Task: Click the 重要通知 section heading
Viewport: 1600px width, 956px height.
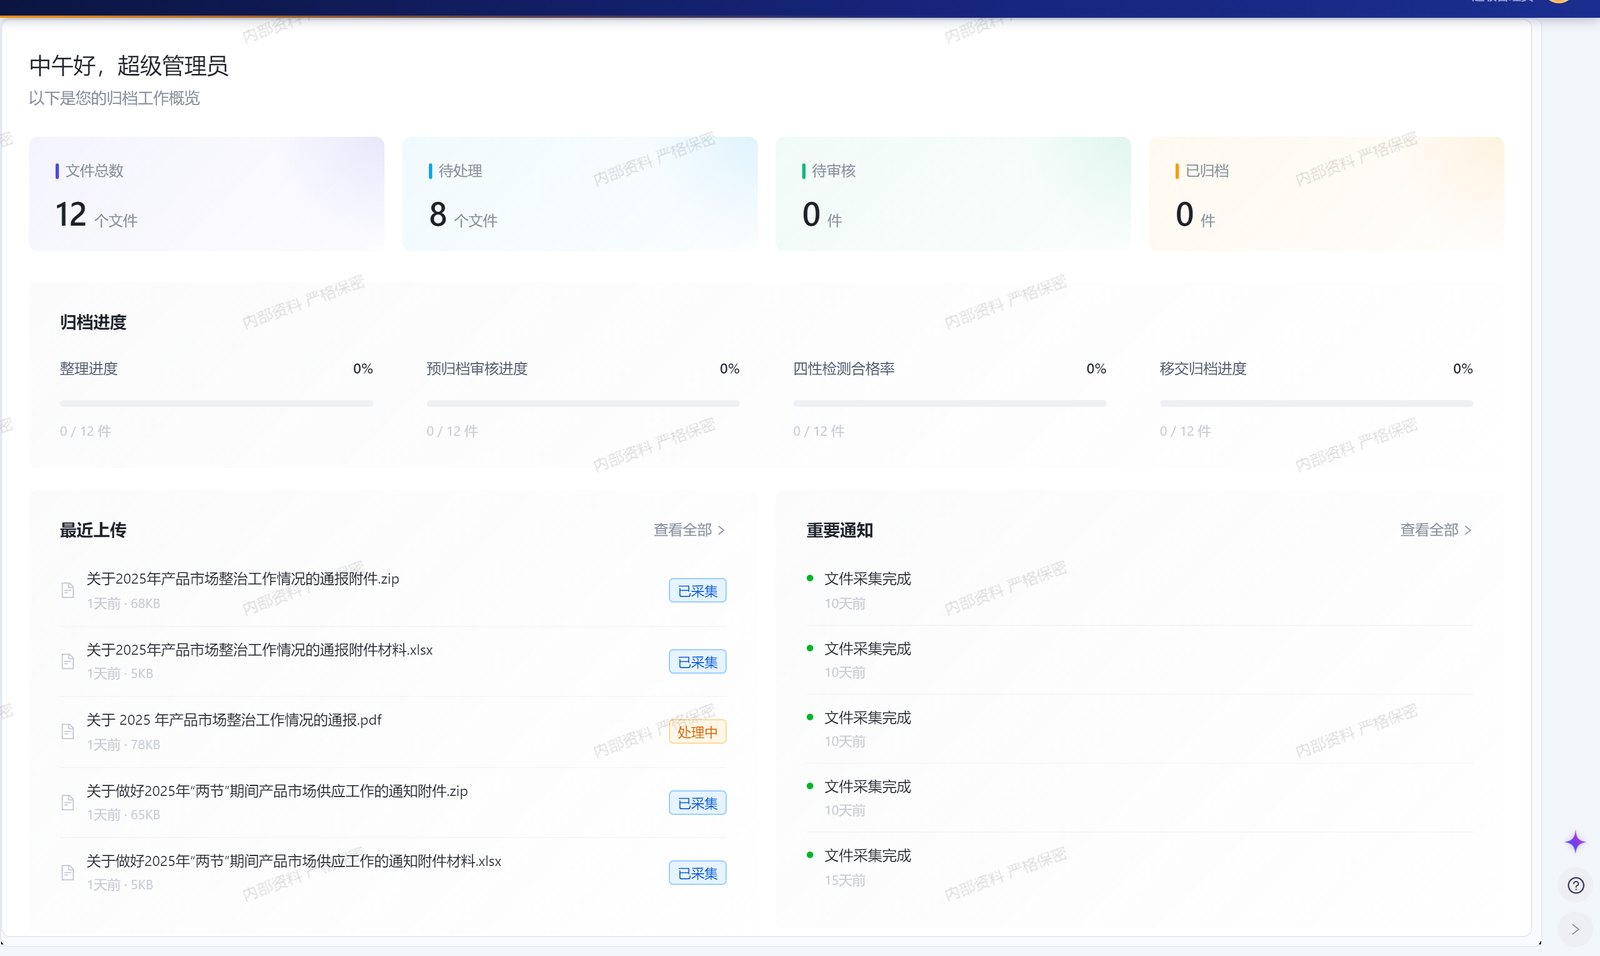Action: click(x=840, y=530)
